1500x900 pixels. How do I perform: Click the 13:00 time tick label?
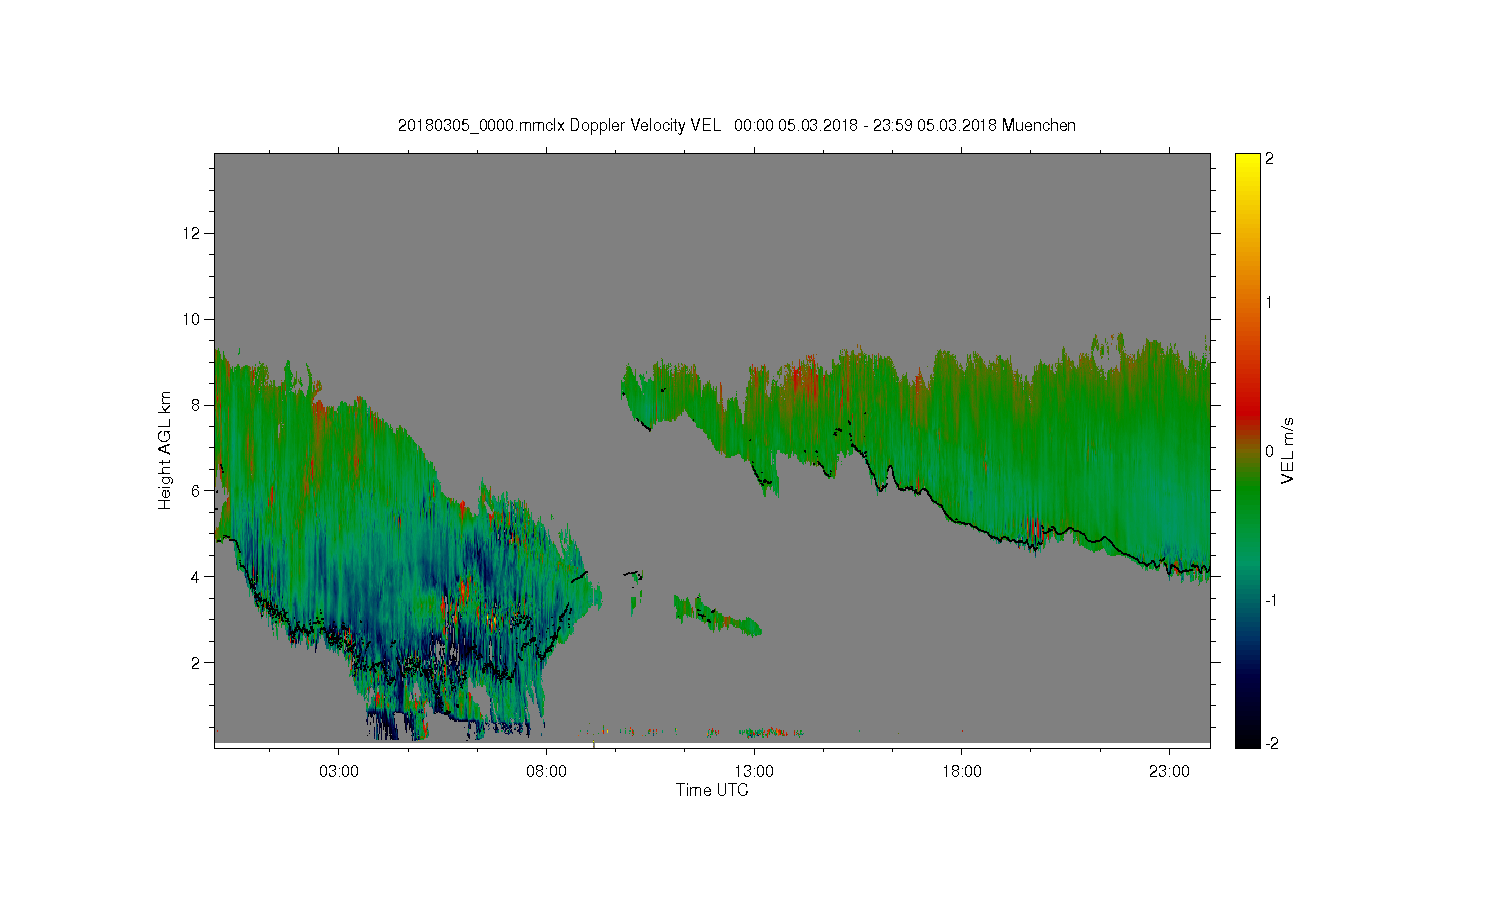point(754,772)
